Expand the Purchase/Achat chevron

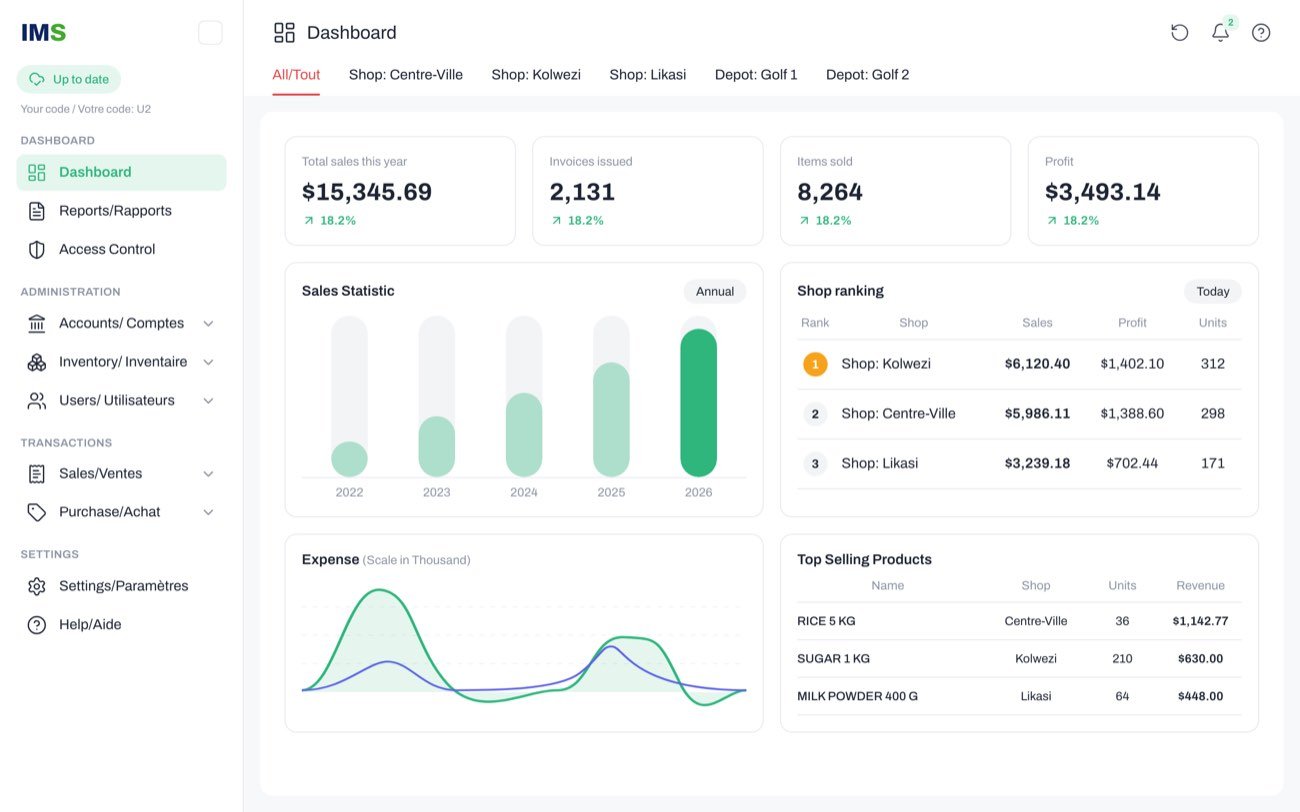coord(208,512)
